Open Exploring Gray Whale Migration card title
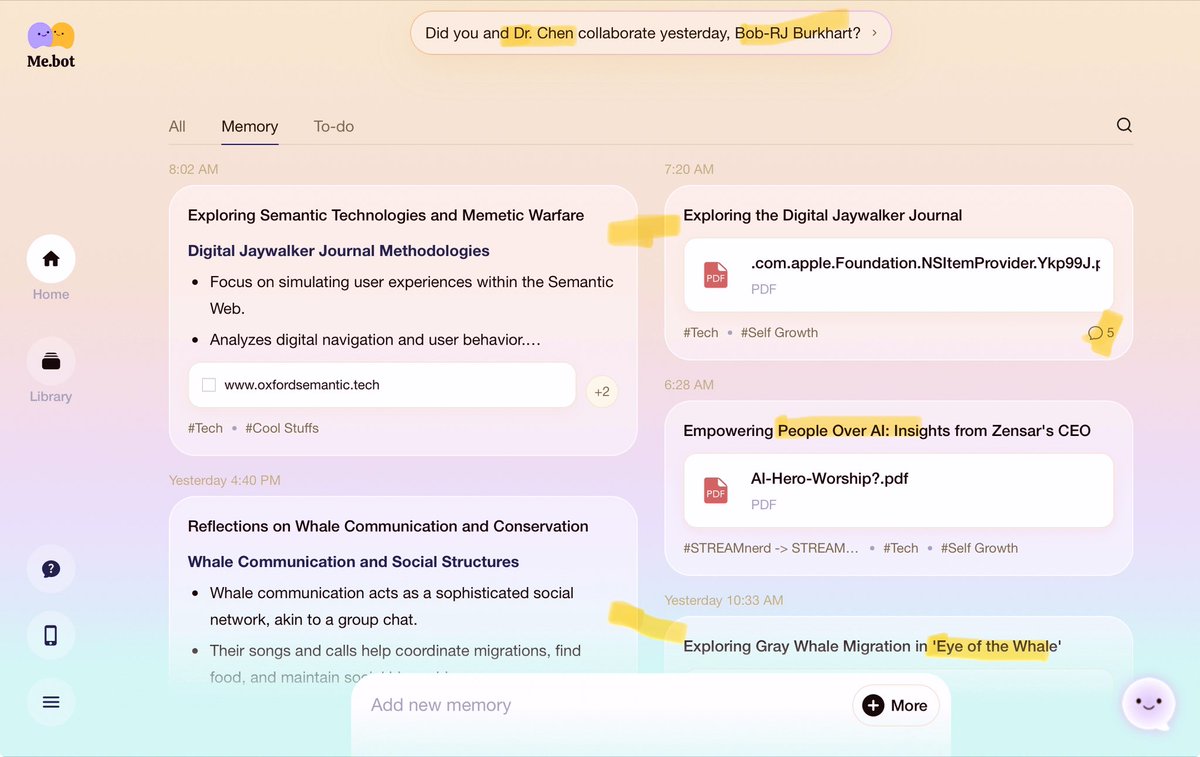The image size is (1200, 757). [x=872, y=646]
